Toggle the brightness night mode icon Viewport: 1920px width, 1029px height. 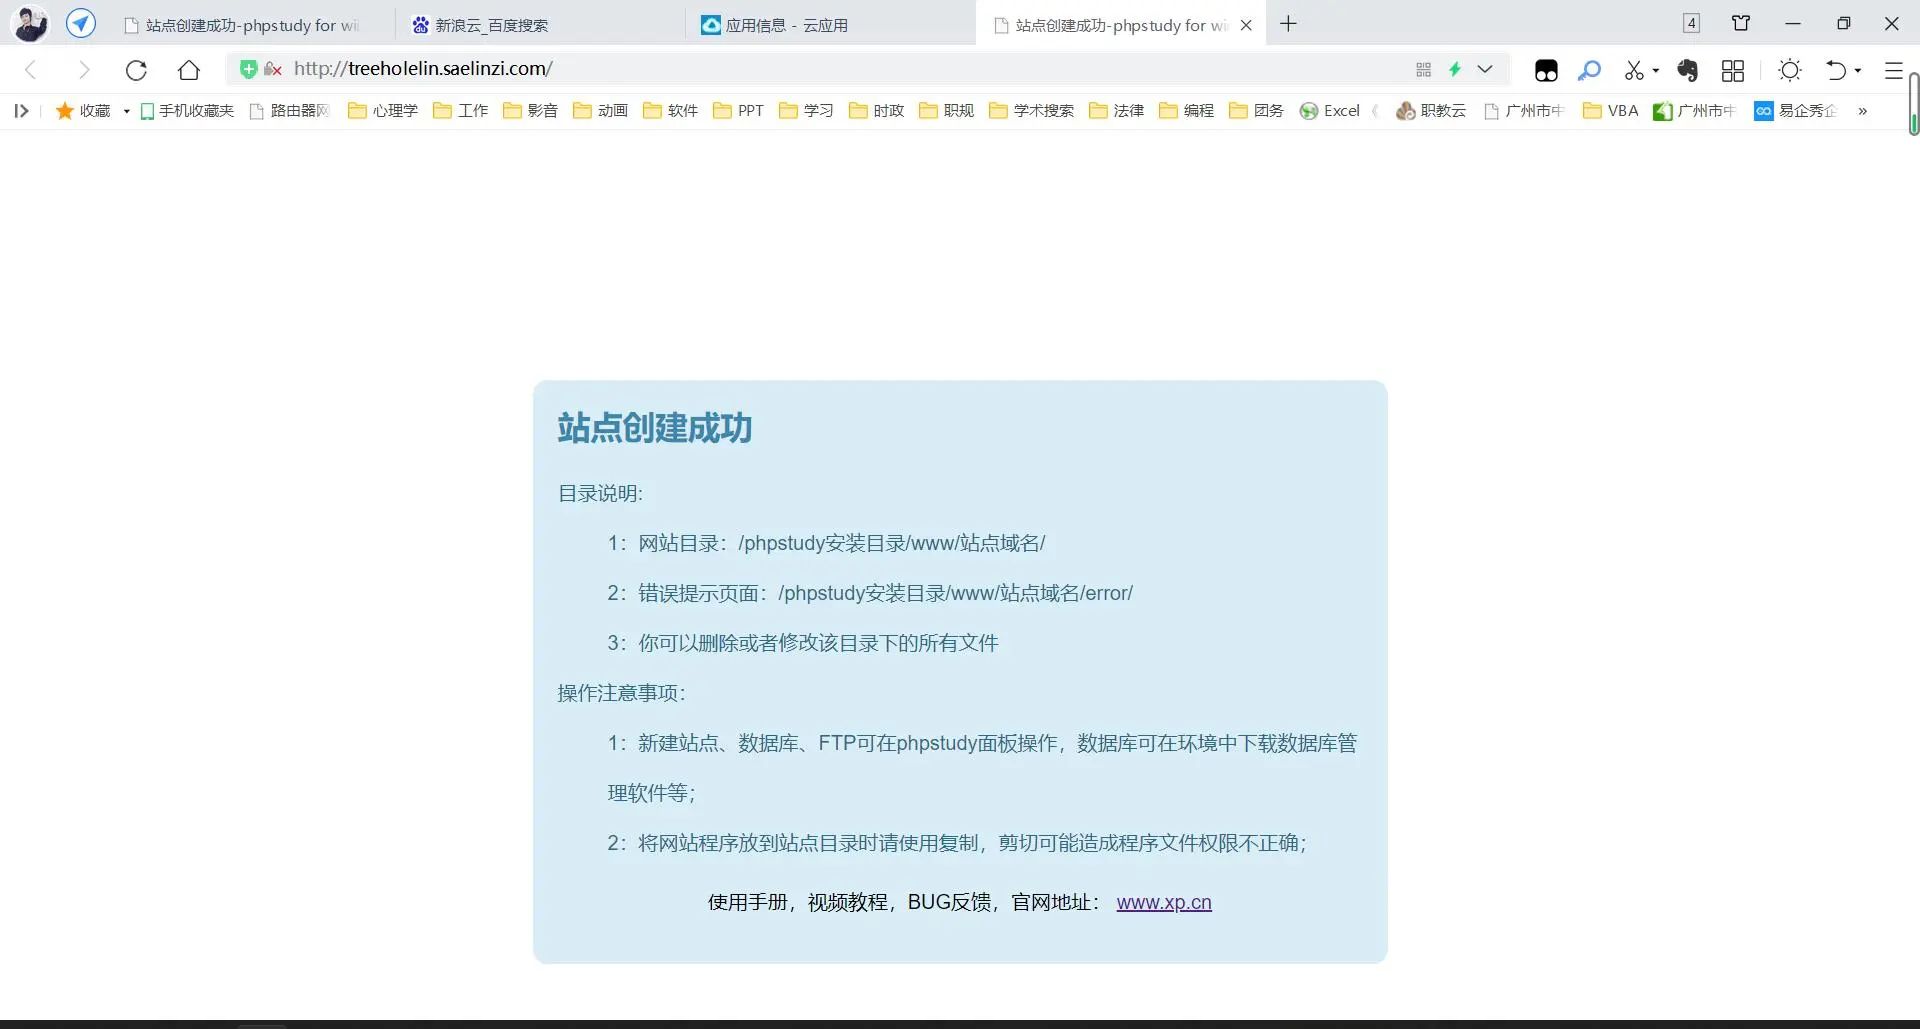point(1790,70)
